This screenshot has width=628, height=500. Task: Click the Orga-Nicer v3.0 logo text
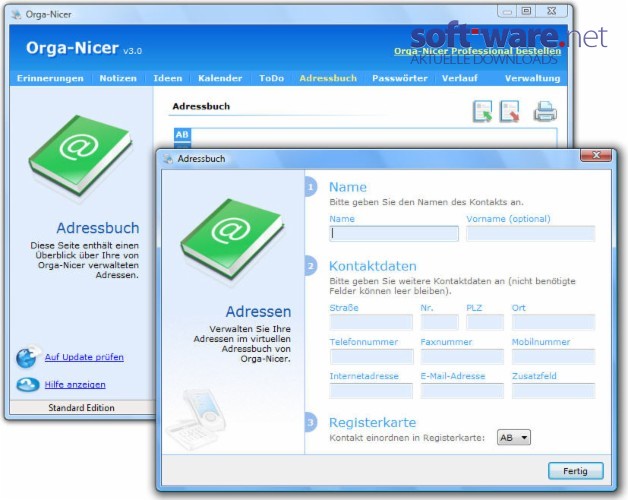click(x=84, y=48)
